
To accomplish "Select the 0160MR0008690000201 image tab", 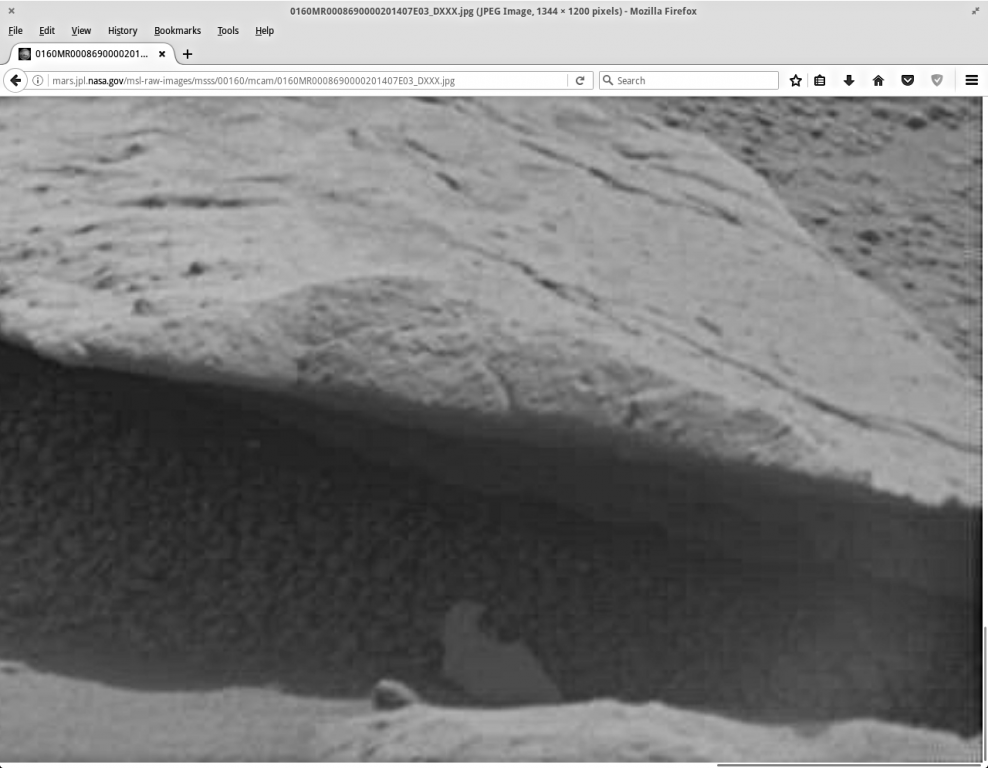I will [90, 54].
